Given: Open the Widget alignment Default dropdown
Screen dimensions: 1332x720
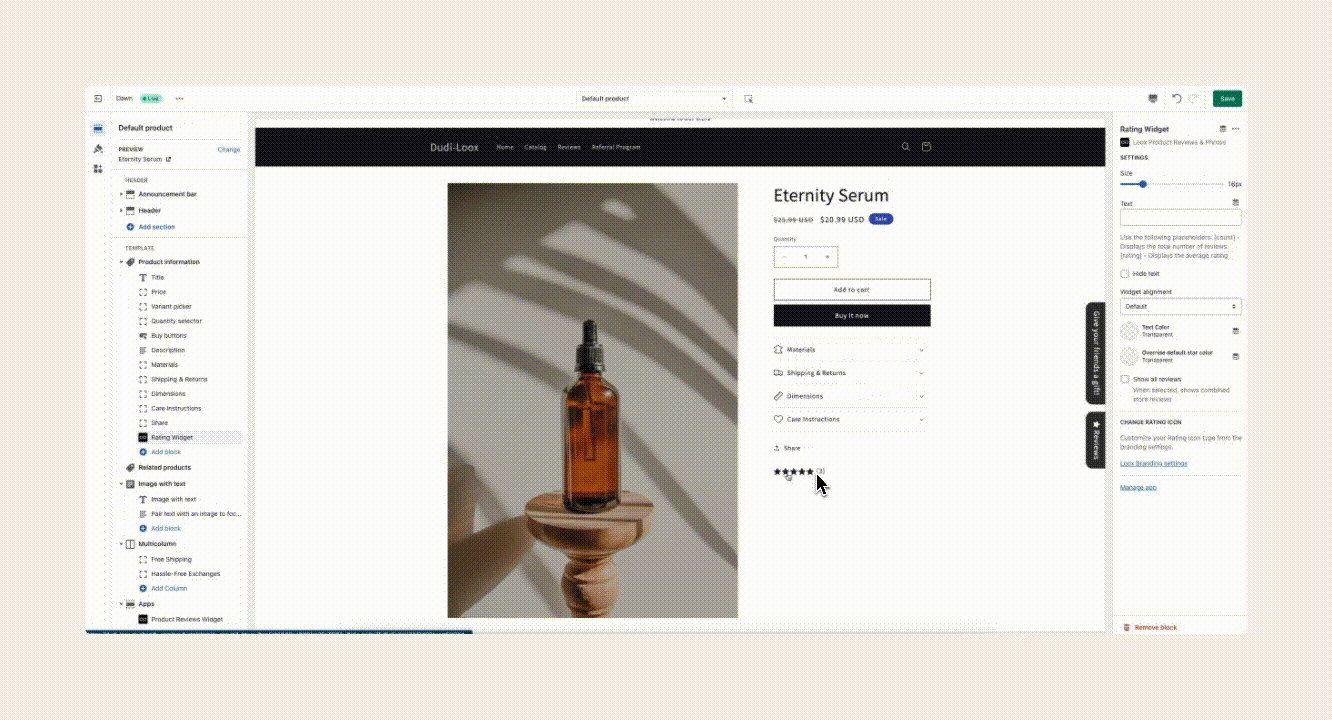Looking at the screenshot, I should (1180, 306).
